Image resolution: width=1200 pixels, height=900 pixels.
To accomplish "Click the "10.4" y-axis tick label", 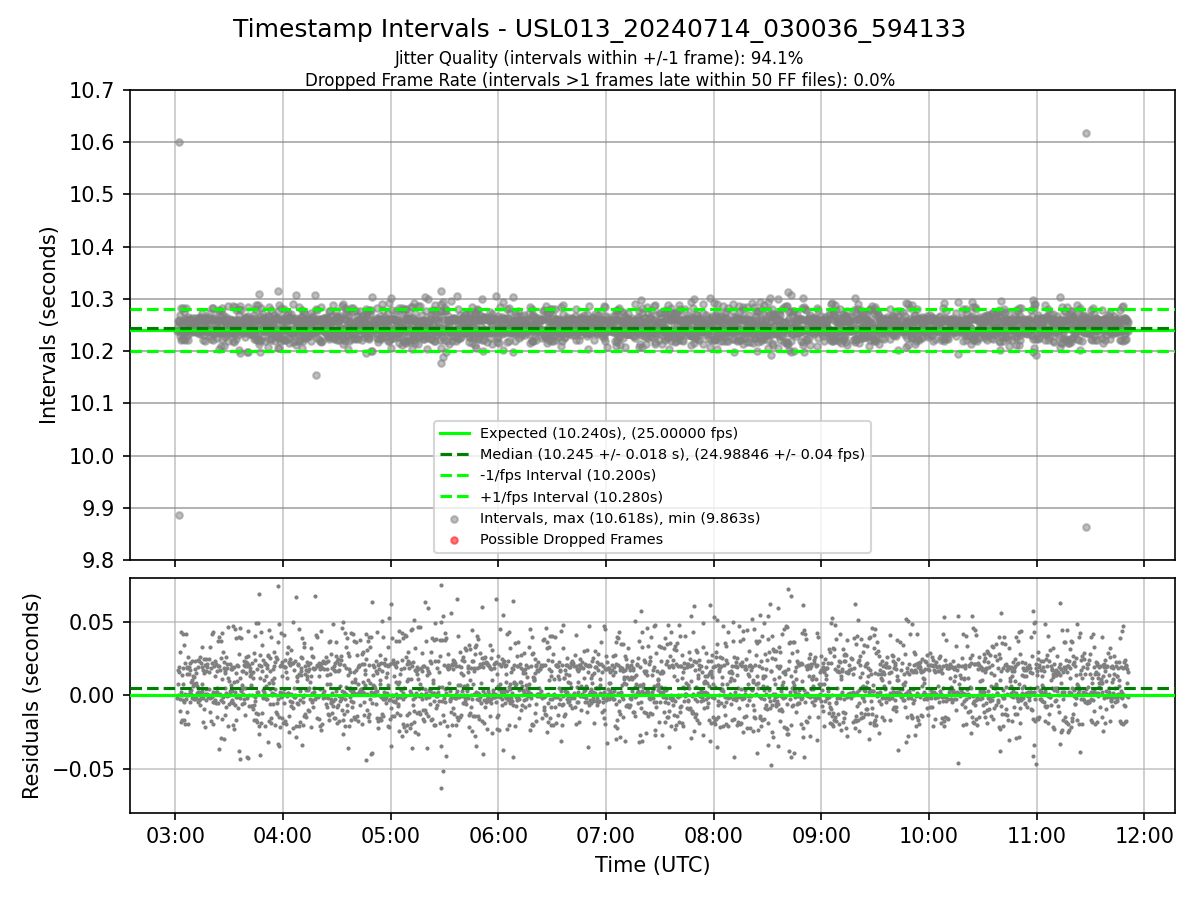I will (90, 247).
